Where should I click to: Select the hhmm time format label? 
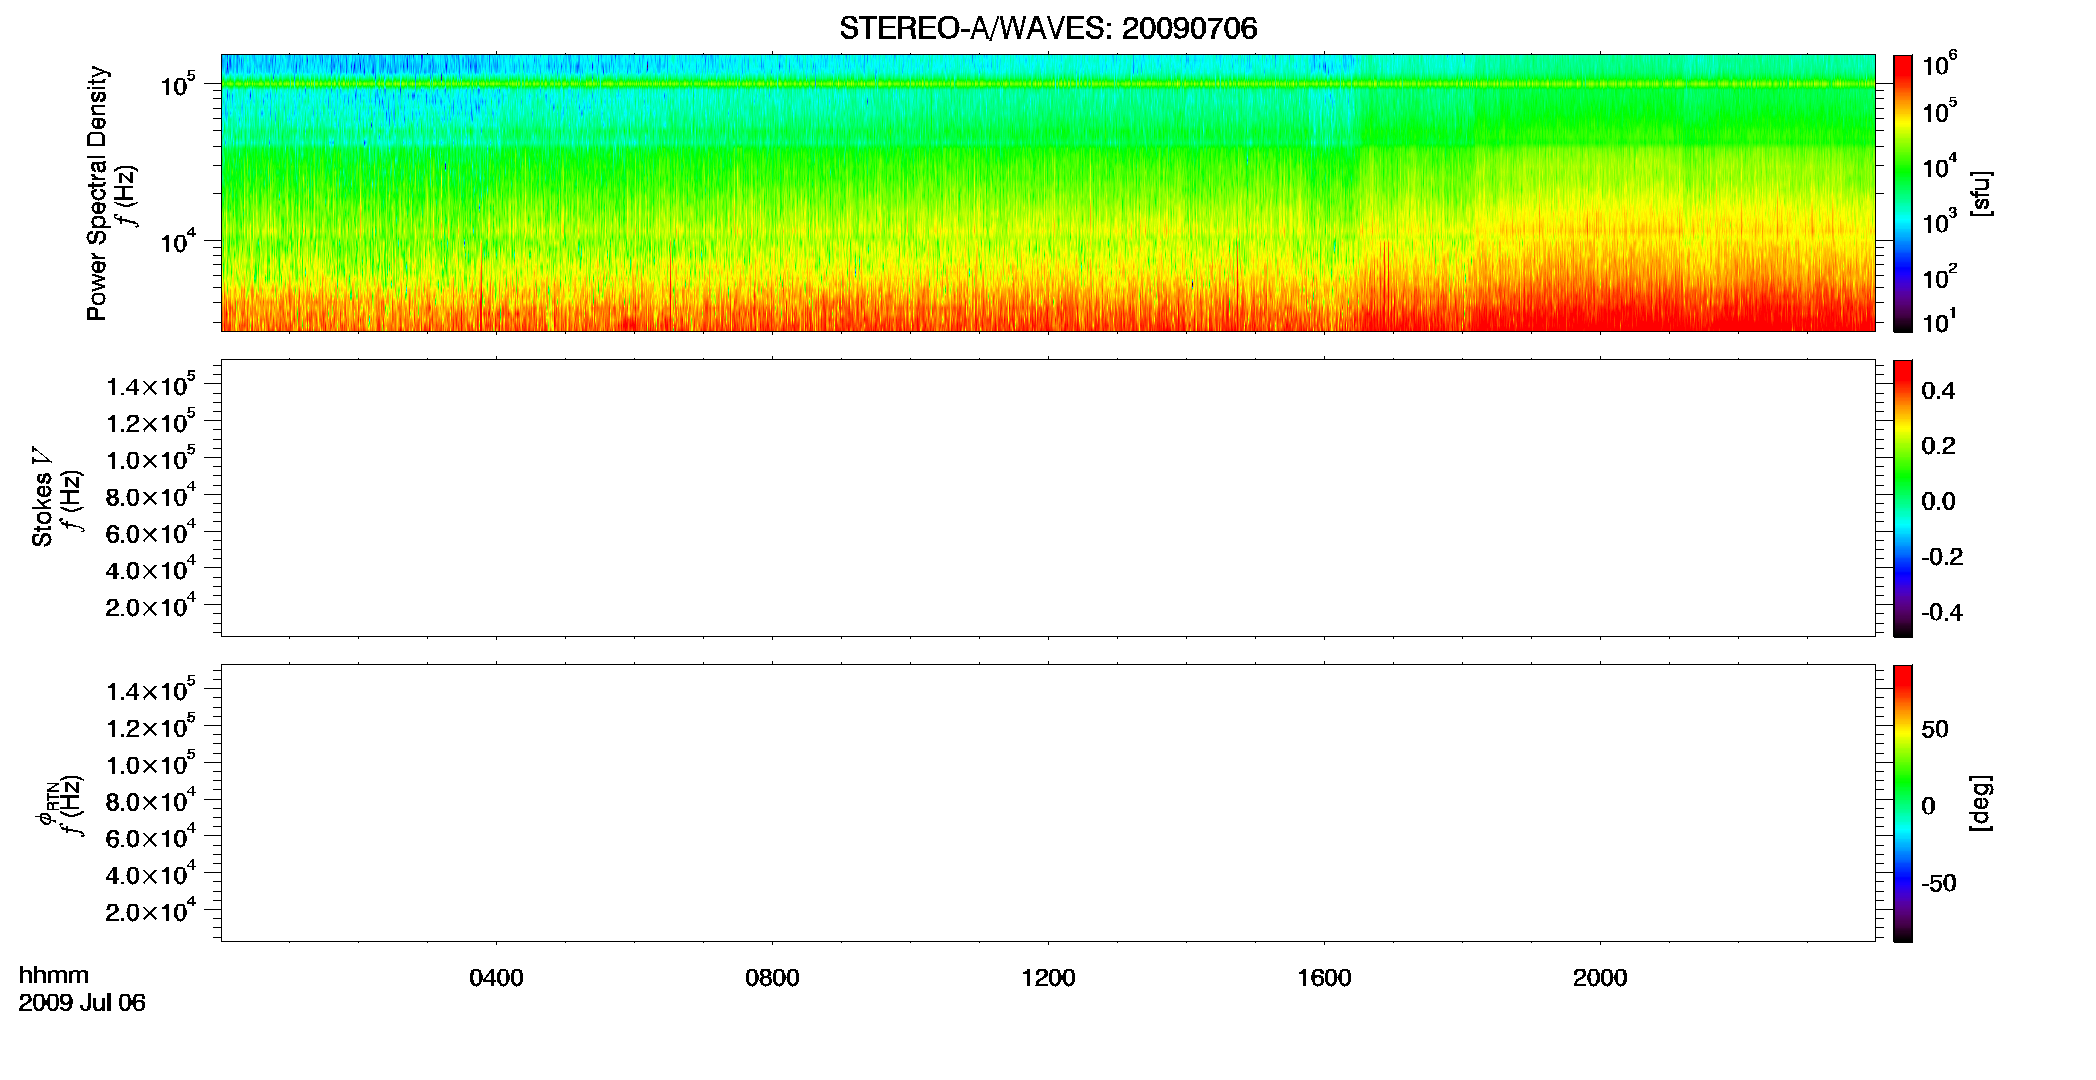point(54,976)
